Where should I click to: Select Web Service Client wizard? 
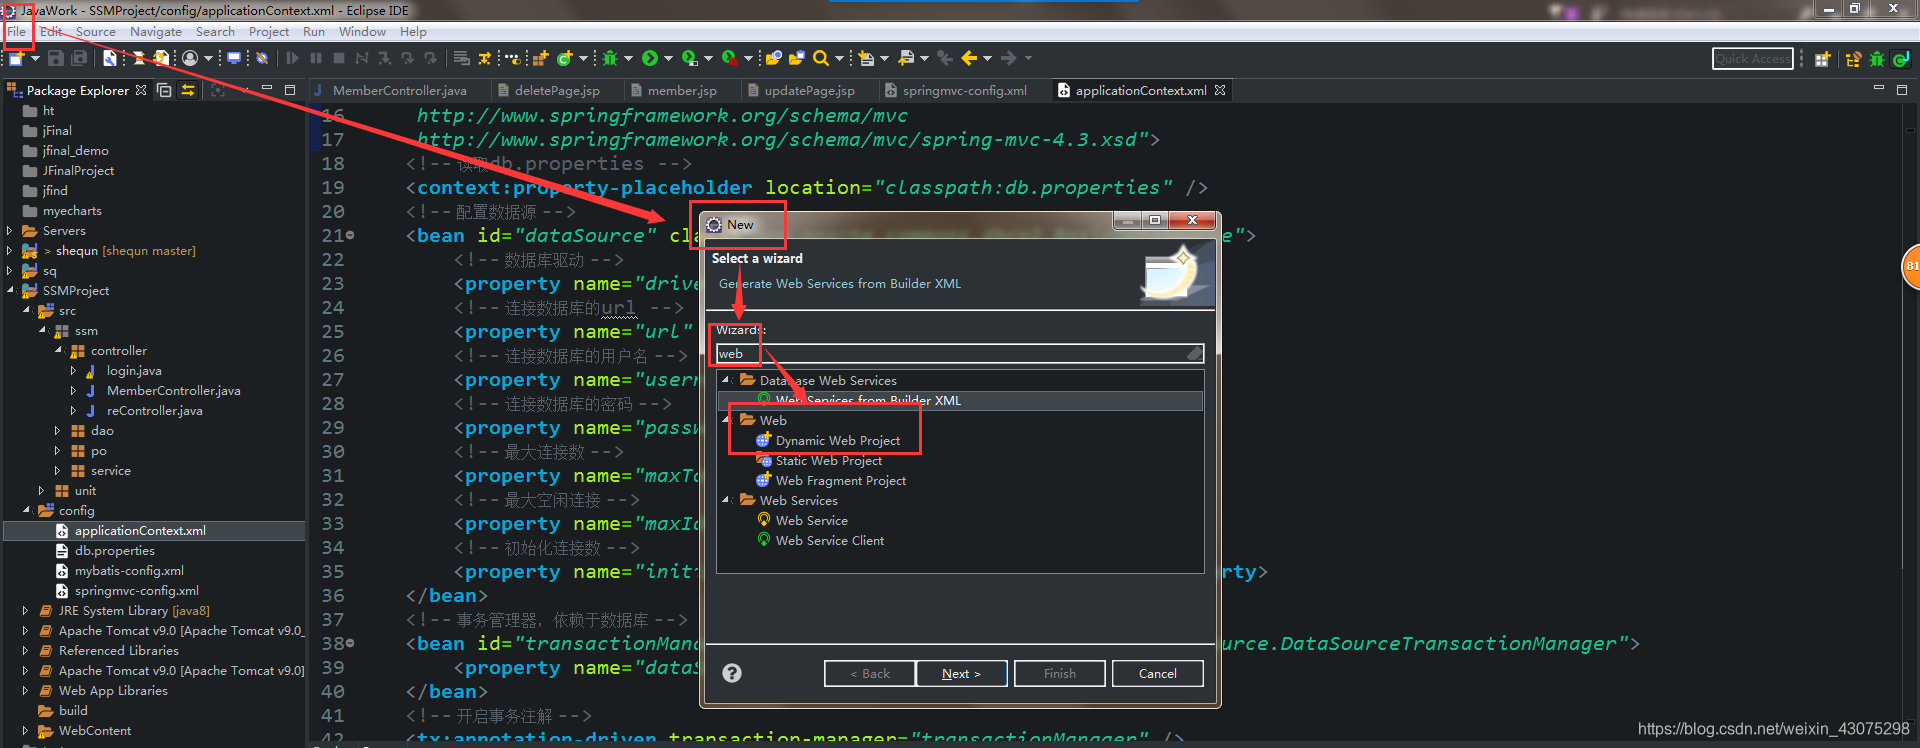(829, 540)
